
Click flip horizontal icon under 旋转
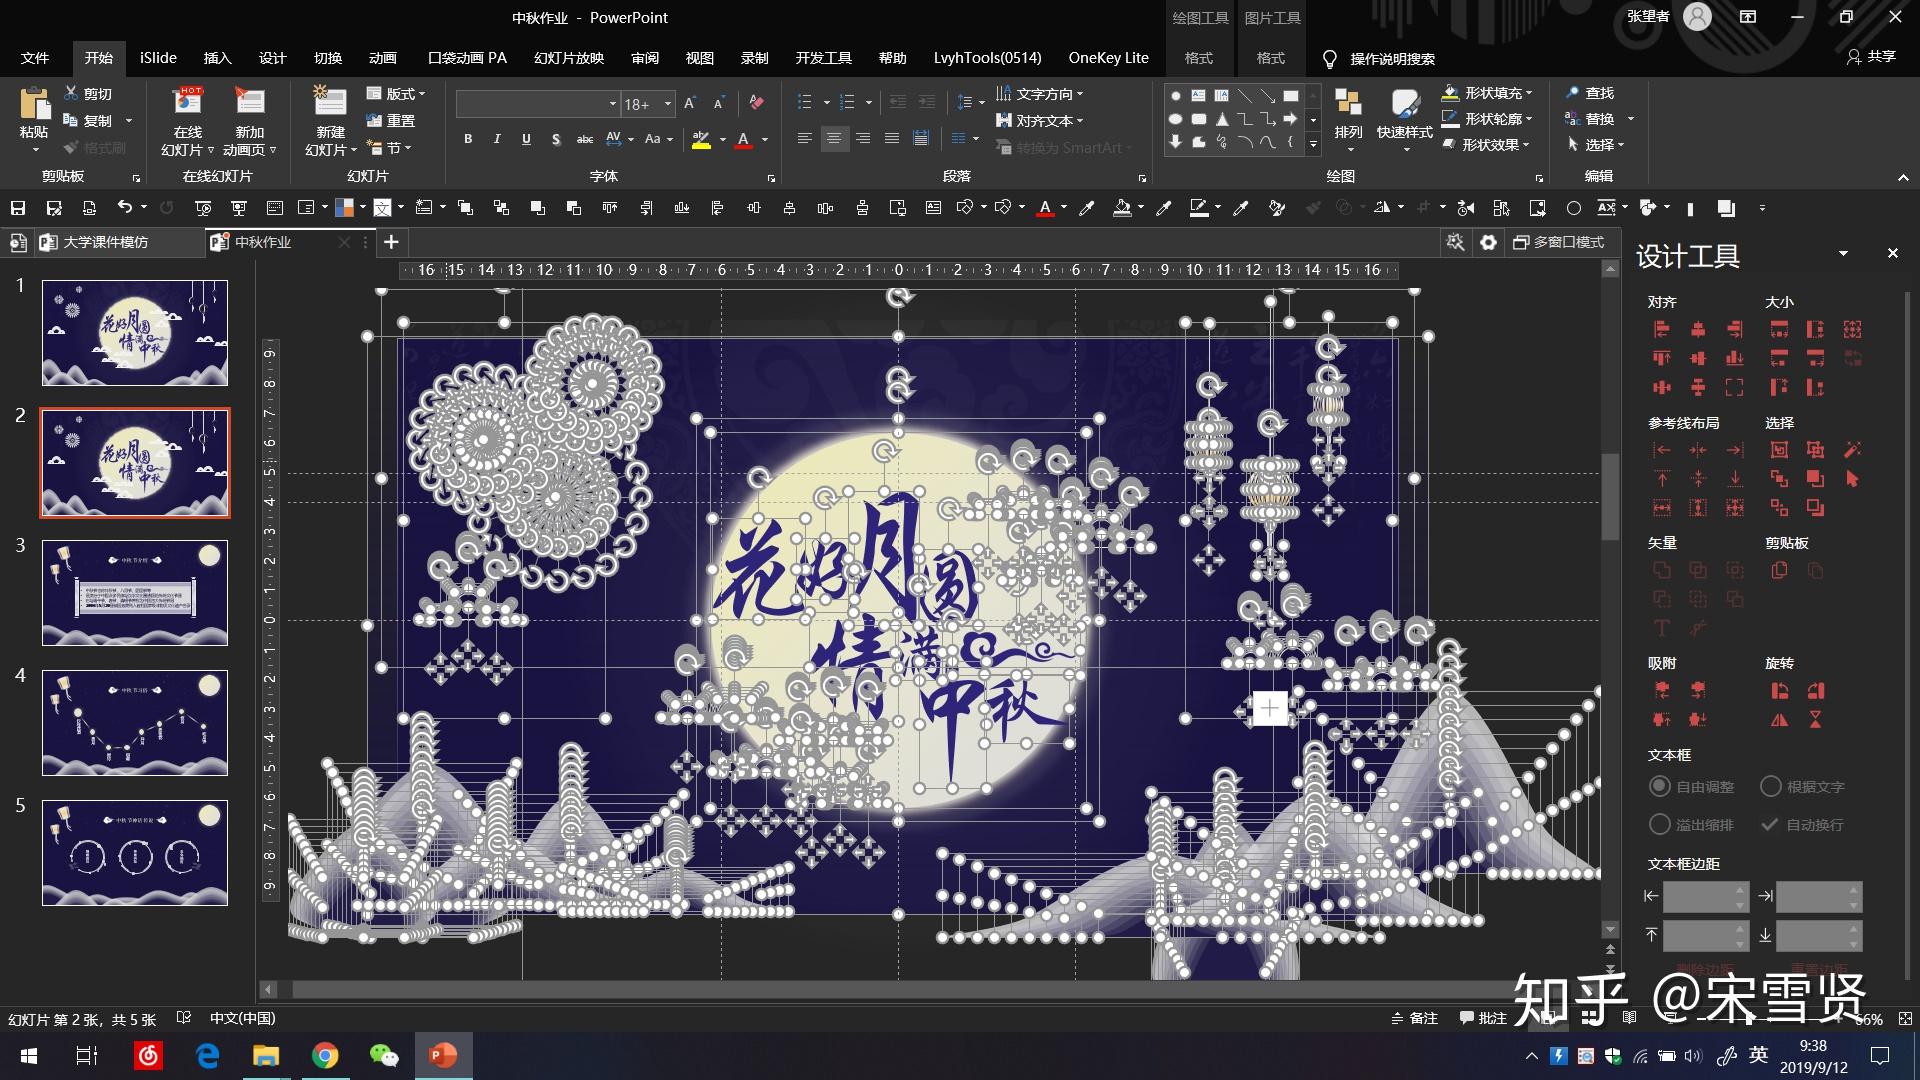(1779, 720)
